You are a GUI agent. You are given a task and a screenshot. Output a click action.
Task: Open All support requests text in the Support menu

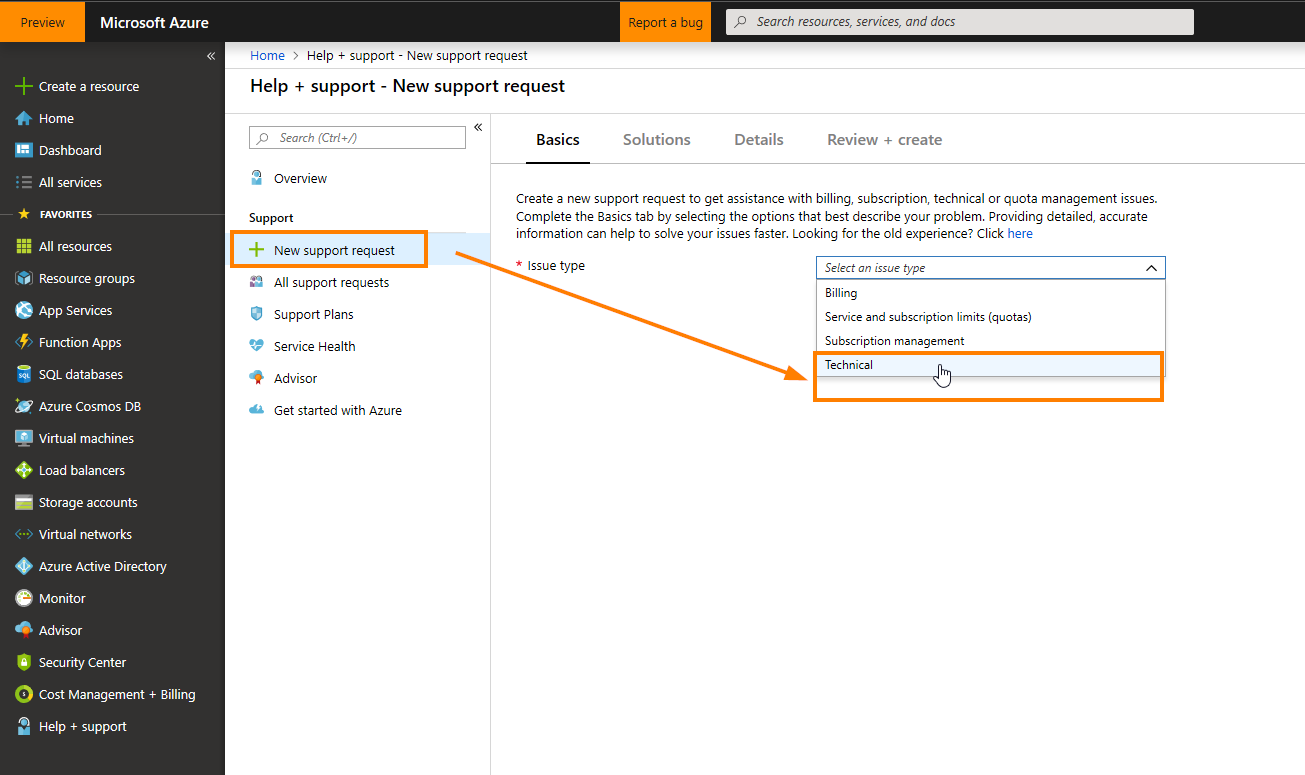point(332,283)
